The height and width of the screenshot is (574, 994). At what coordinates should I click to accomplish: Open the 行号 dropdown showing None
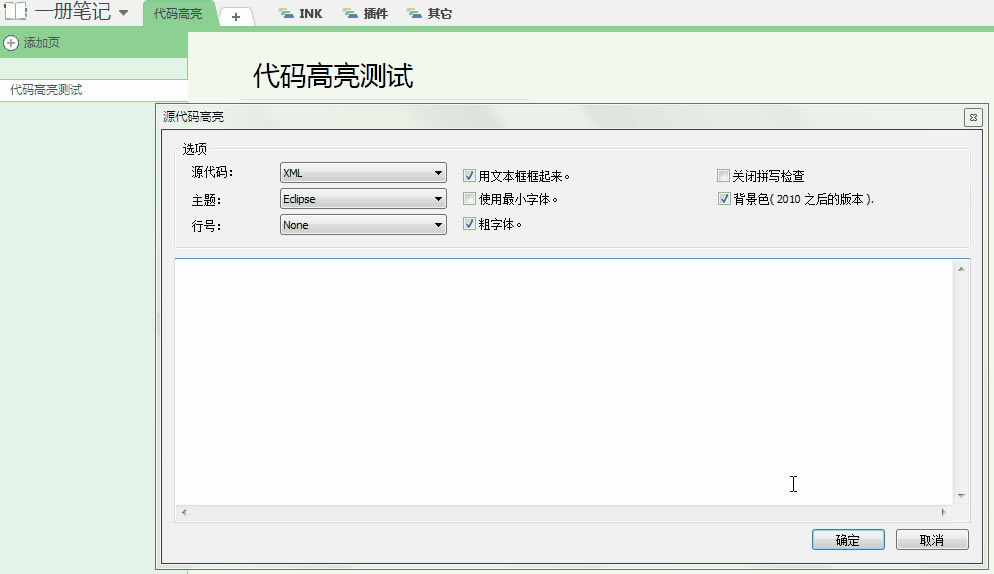(363, 225)
